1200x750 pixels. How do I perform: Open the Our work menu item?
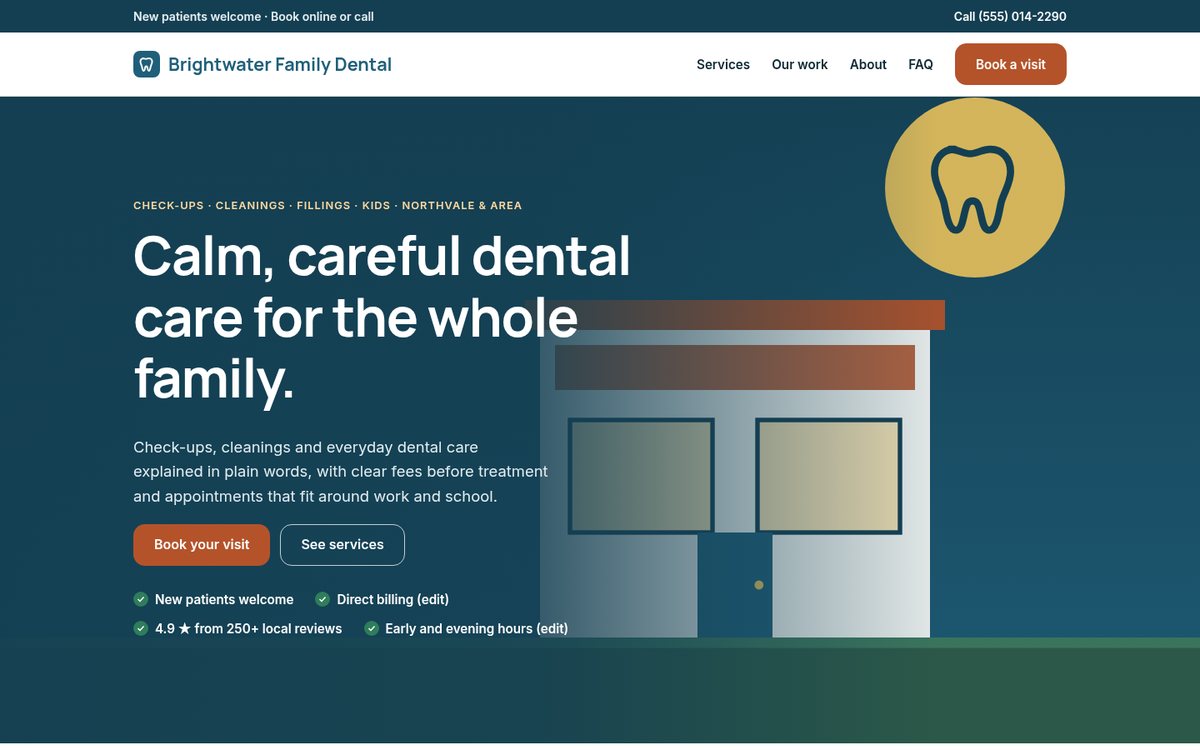[x=800, y=64]
